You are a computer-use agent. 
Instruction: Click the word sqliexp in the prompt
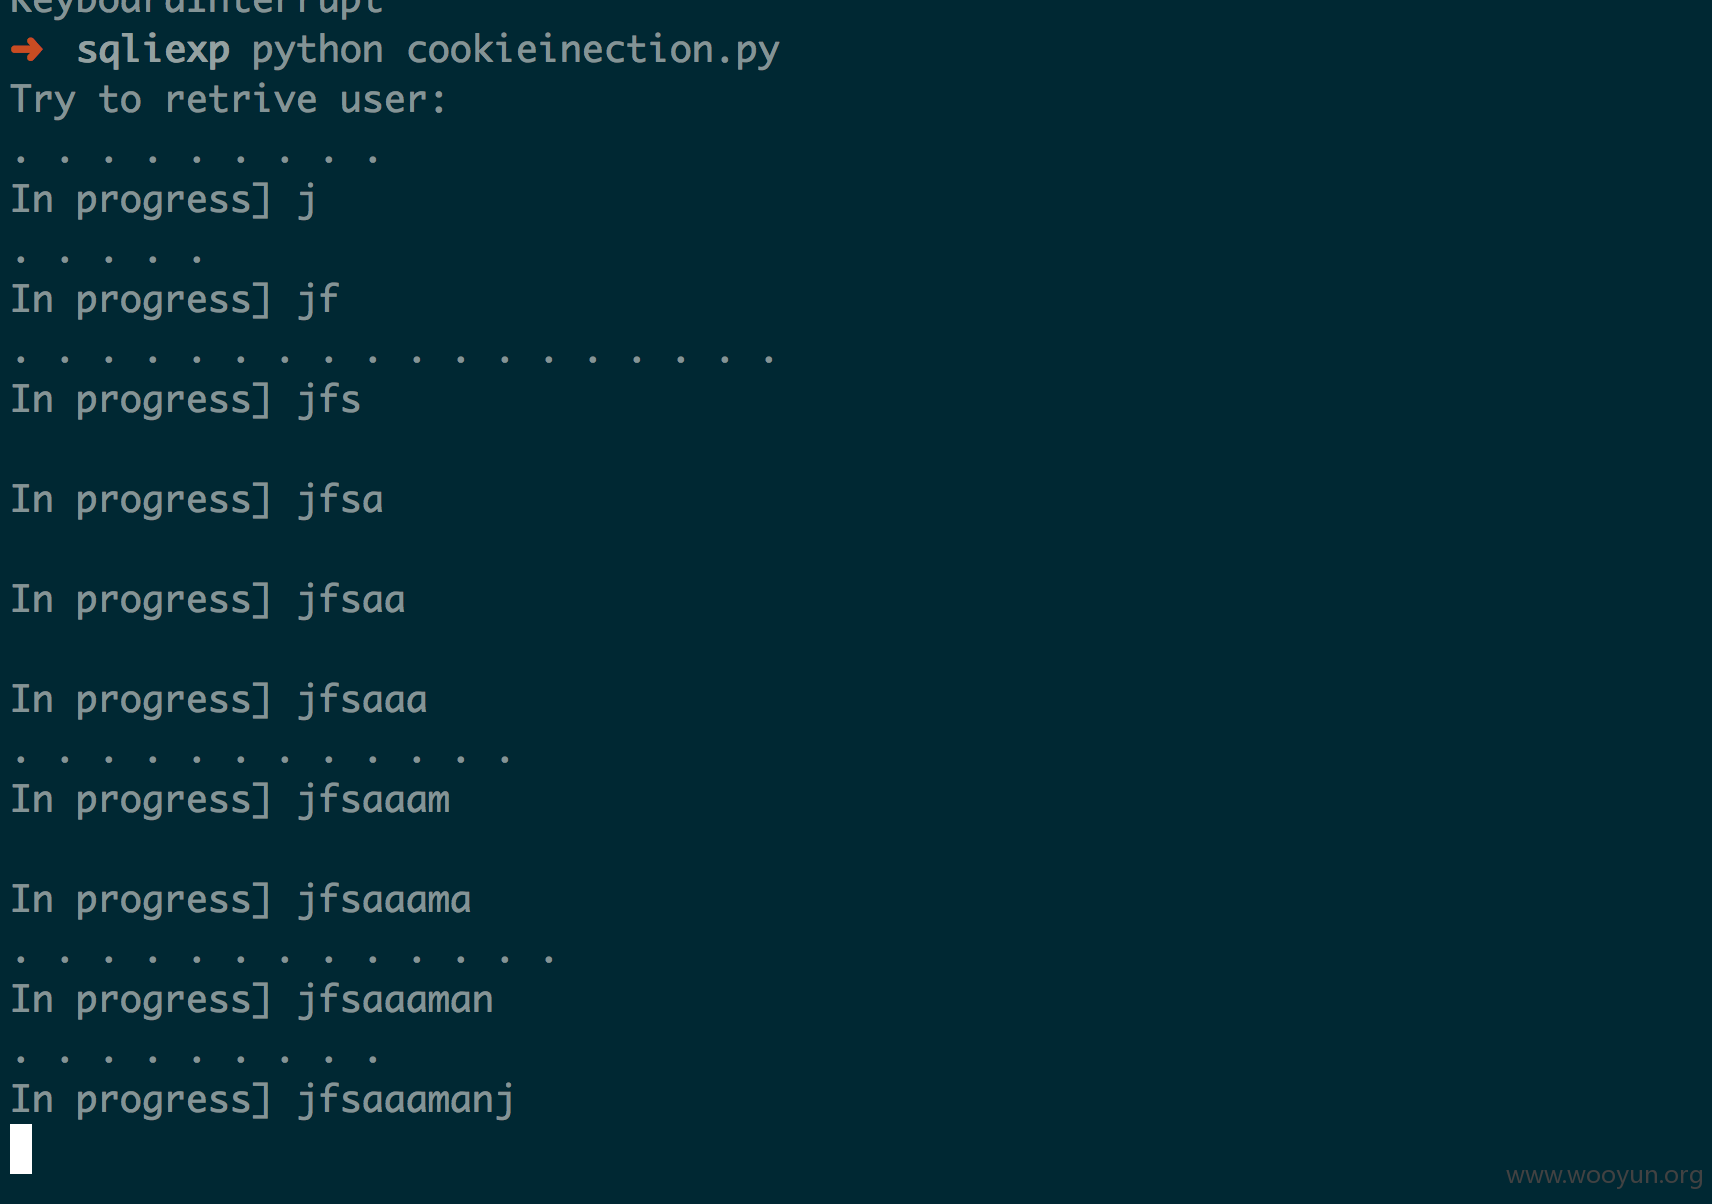coord(153,50)
